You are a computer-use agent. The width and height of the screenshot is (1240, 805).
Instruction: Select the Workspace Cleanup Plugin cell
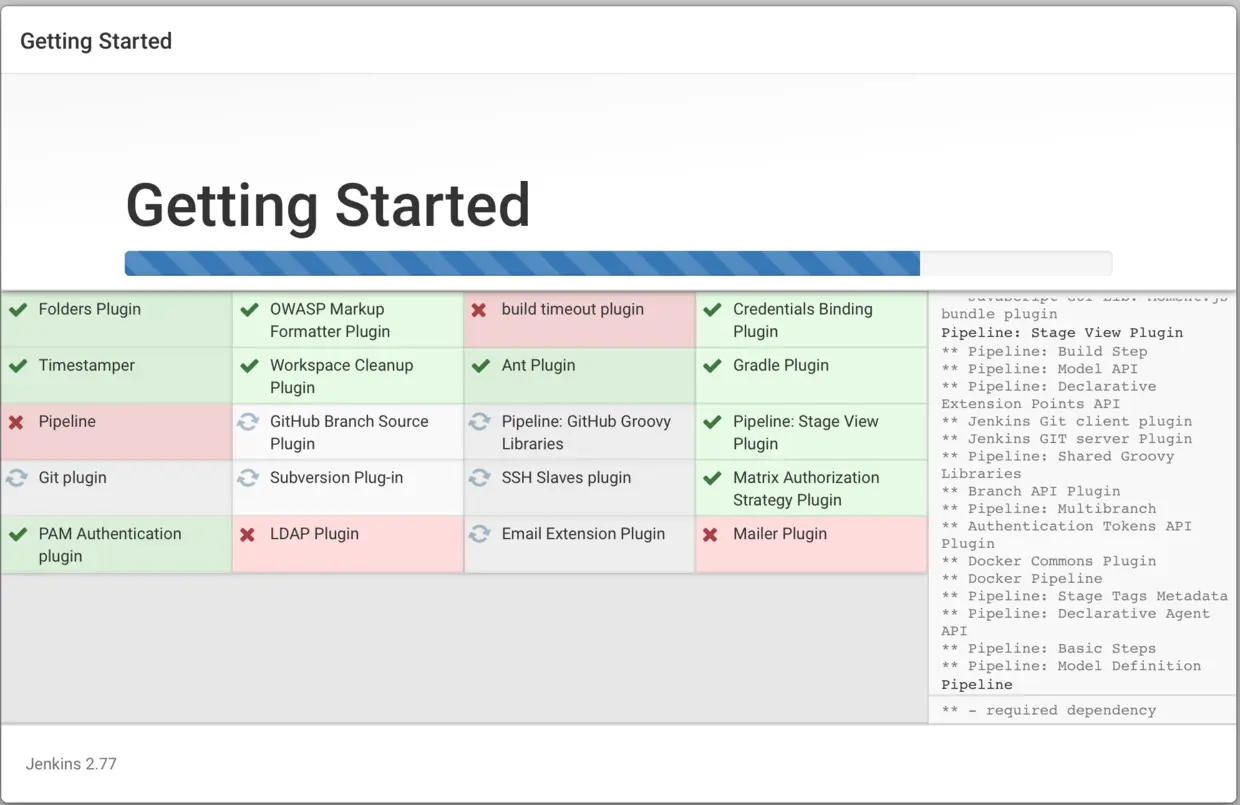[x=347, y=376]
